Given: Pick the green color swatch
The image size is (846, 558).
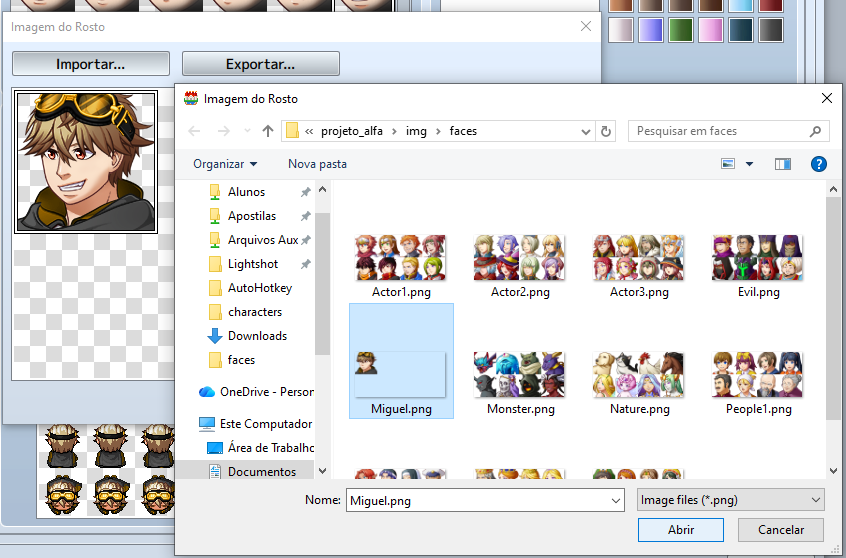Looking at the screenshot, I should (x=680, y=30).
